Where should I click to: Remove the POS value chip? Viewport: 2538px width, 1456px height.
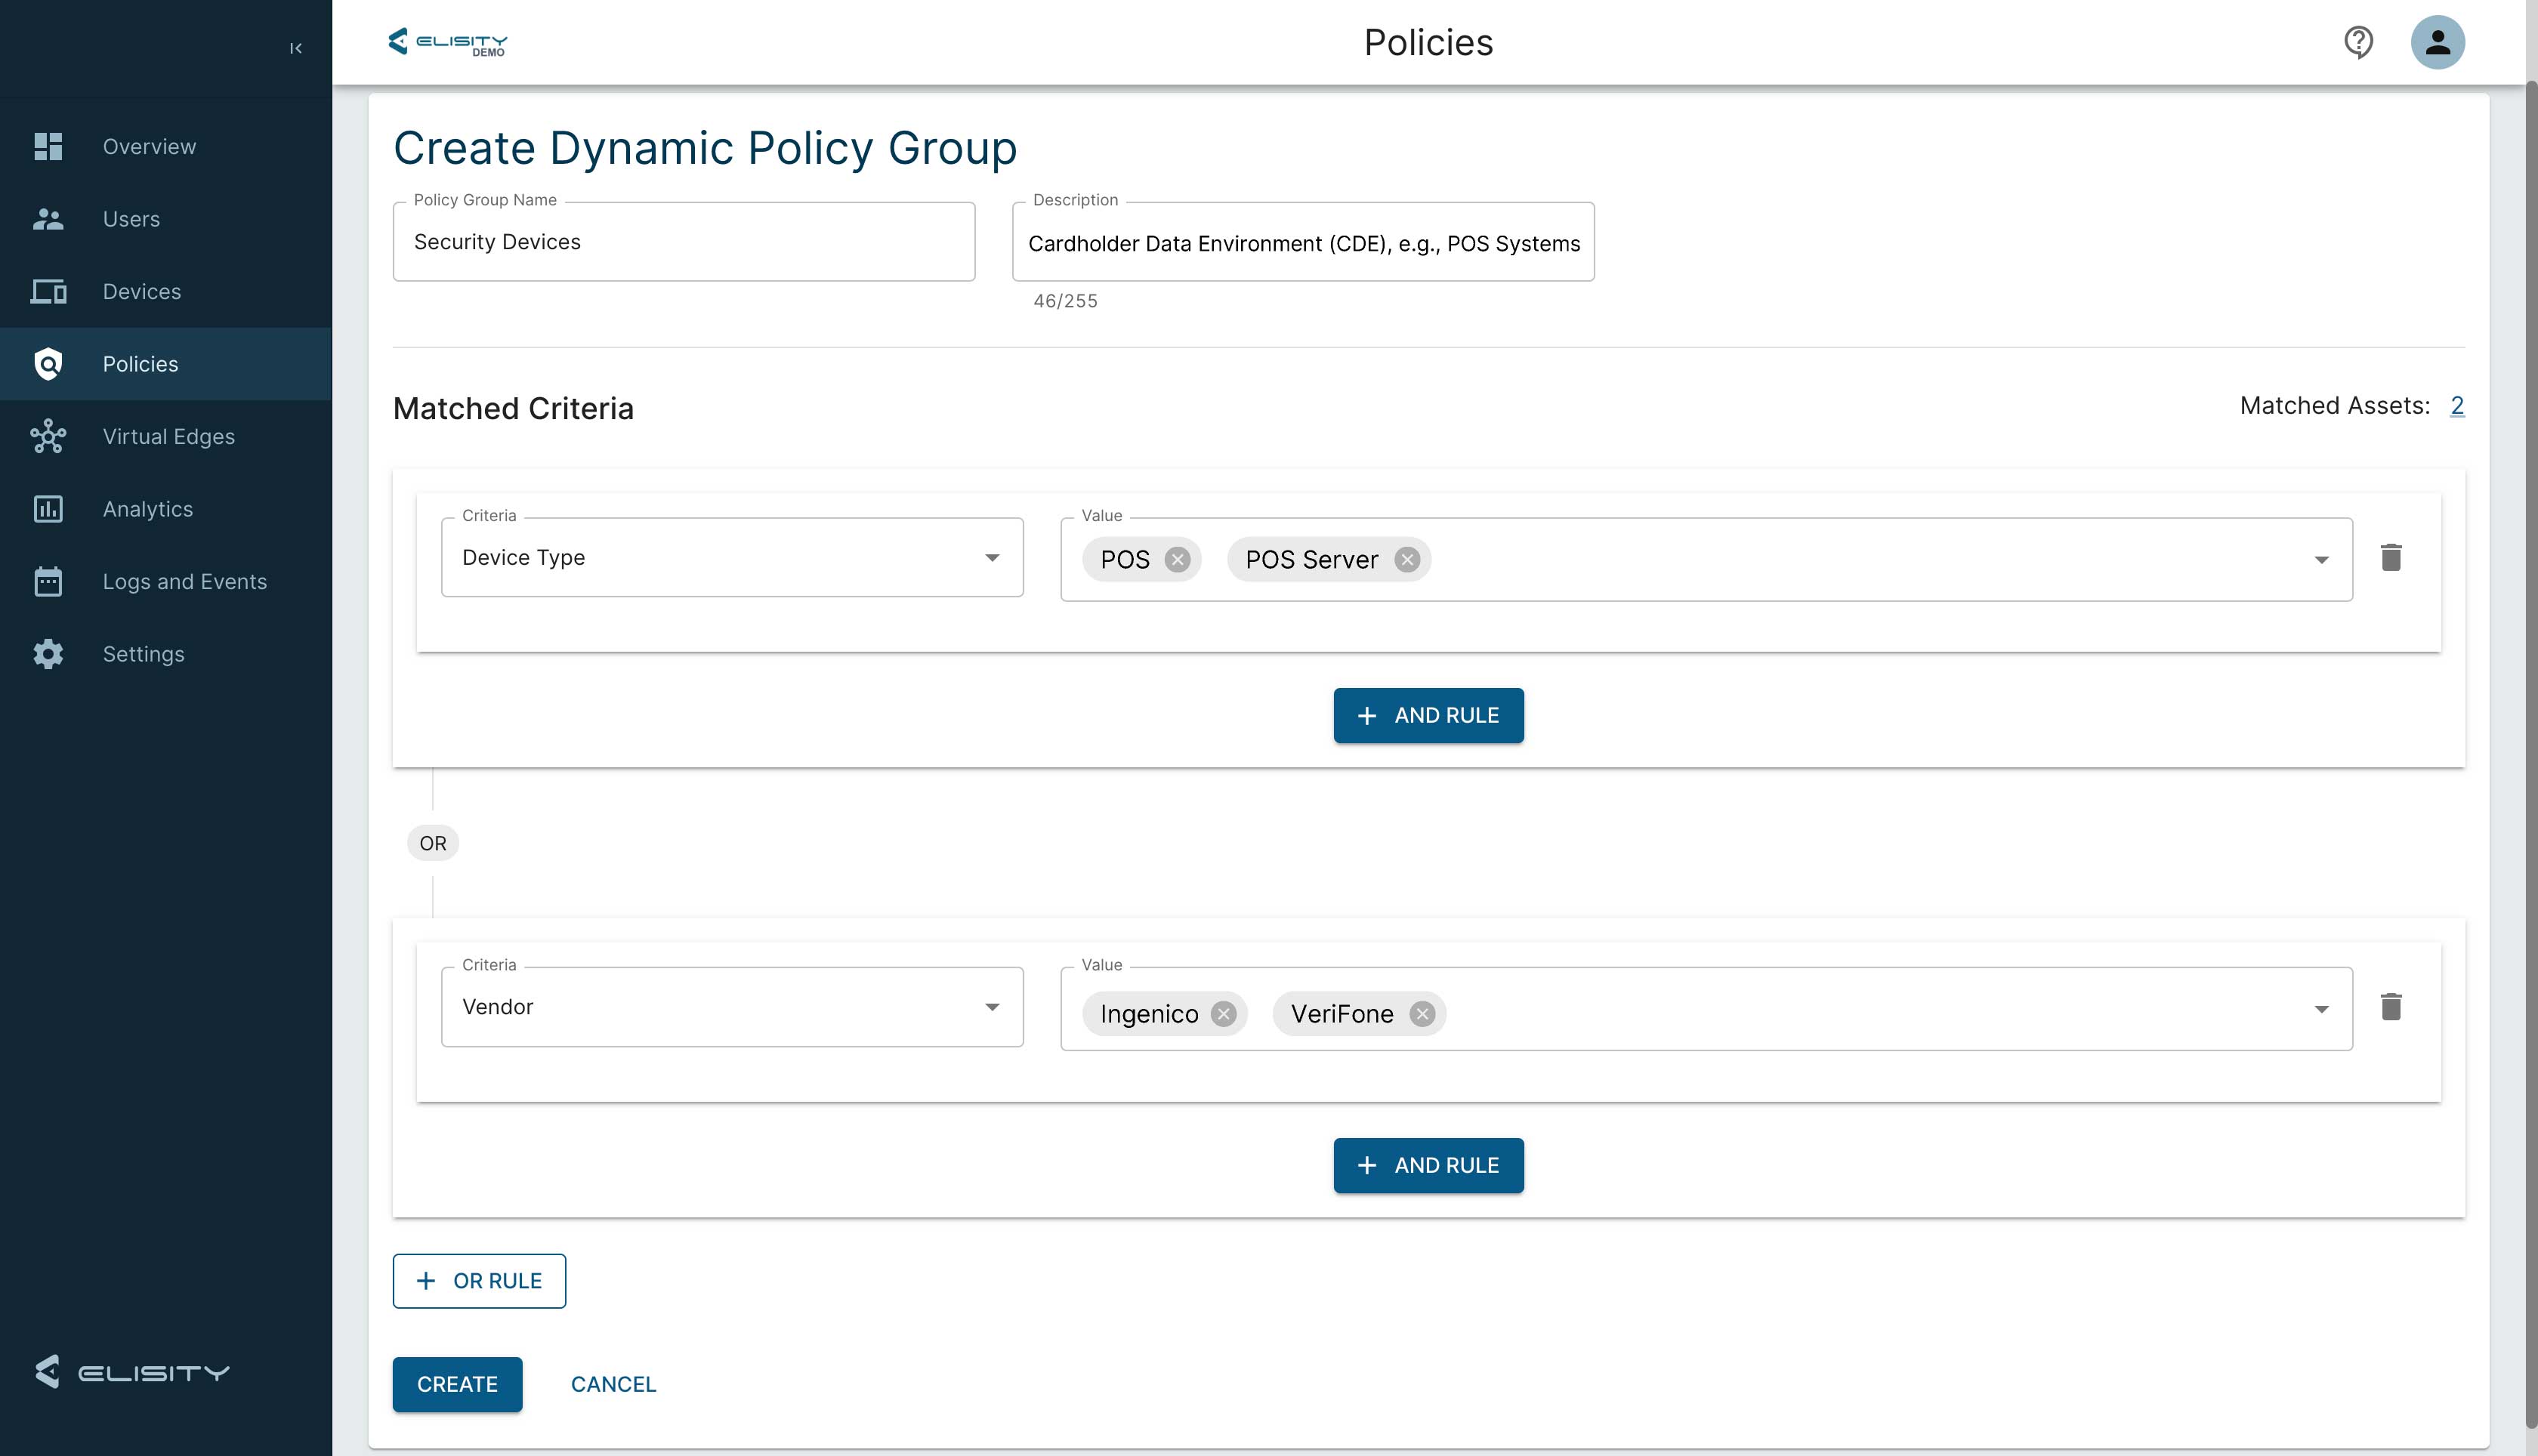[1179, 560]
